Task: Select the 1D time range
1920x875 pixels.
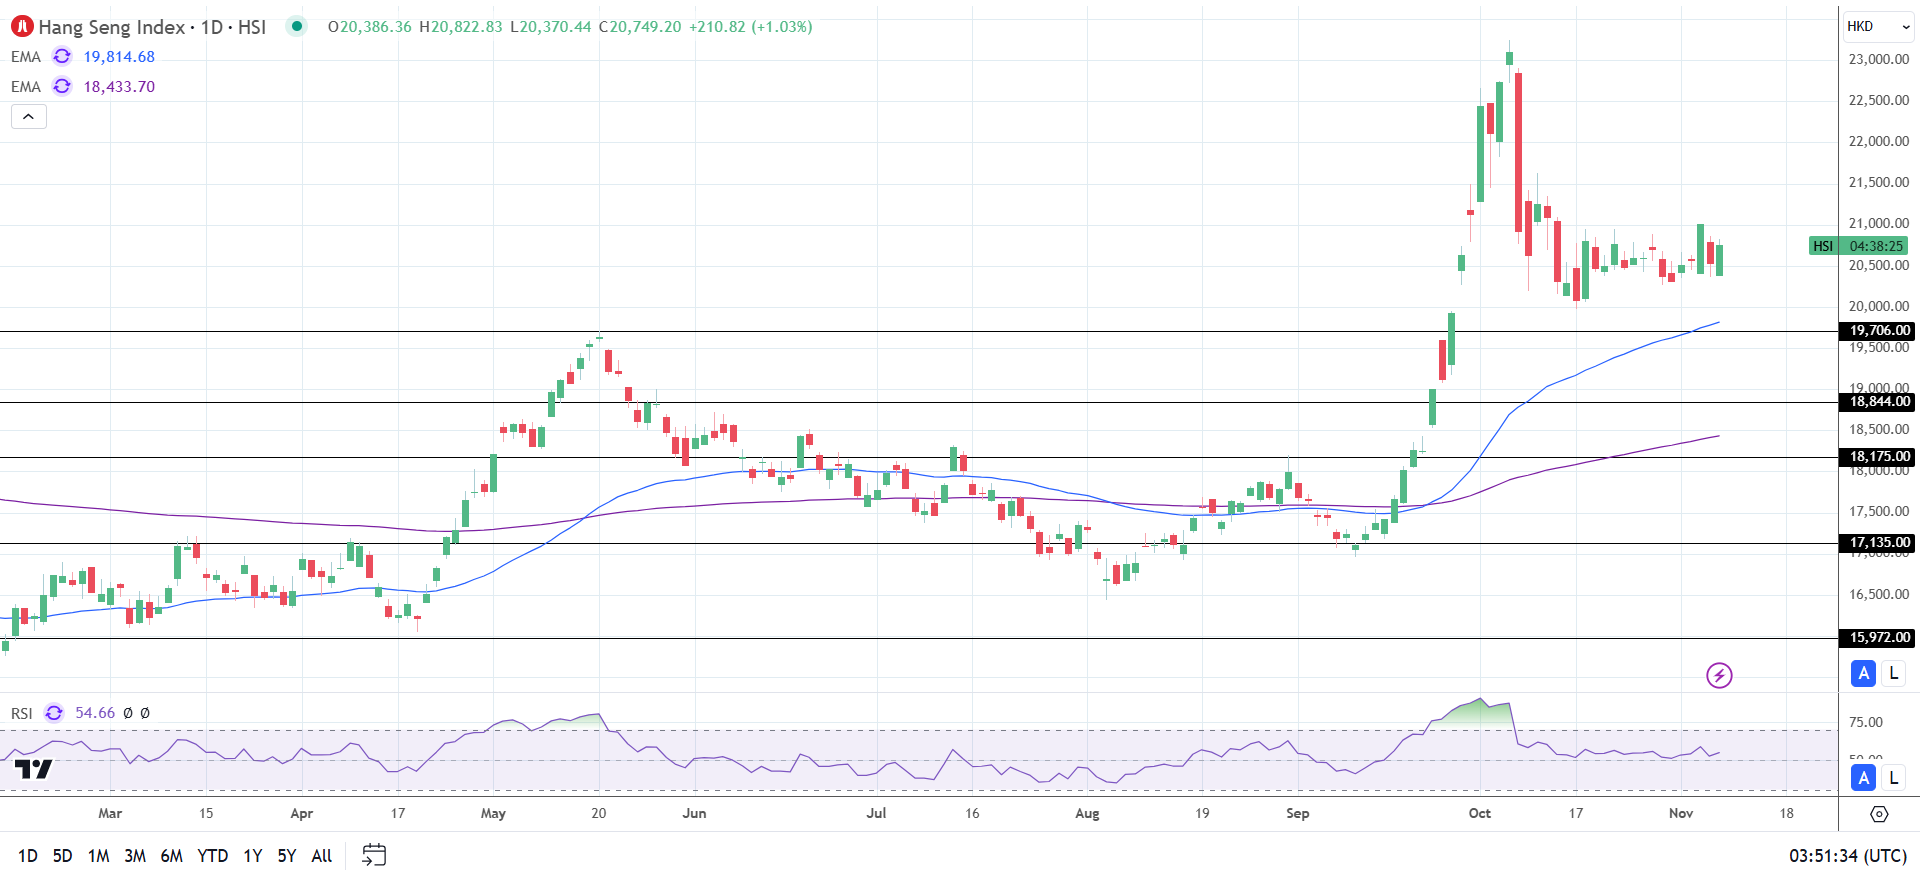Action: pyautogui.click(x=28, y=856)
